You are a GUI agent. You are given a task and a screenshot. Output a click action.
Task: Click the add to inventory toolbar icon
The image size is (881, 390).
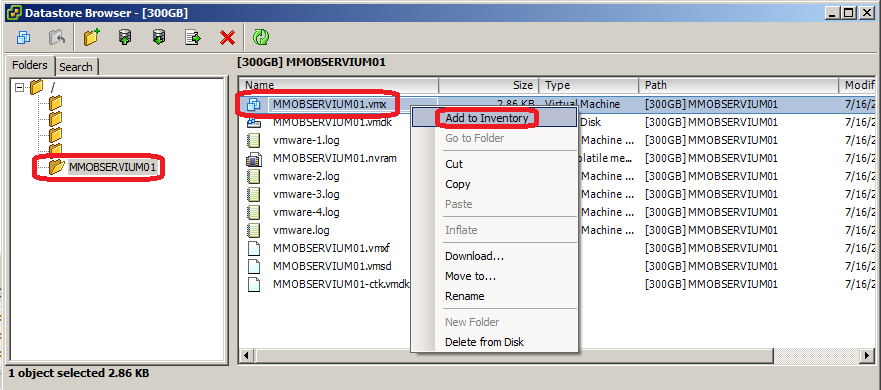coord(24,38)
